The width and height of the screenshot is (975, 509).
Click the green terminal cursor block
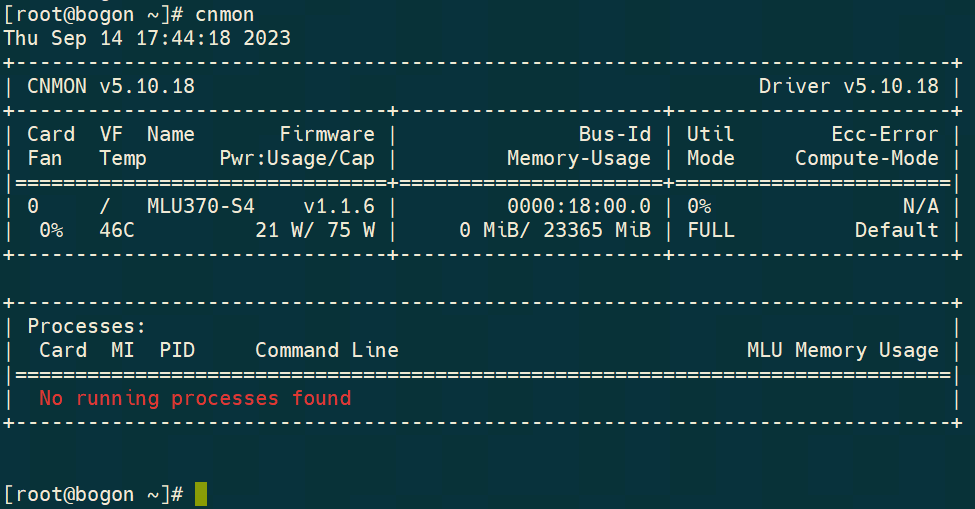point(201,494)
